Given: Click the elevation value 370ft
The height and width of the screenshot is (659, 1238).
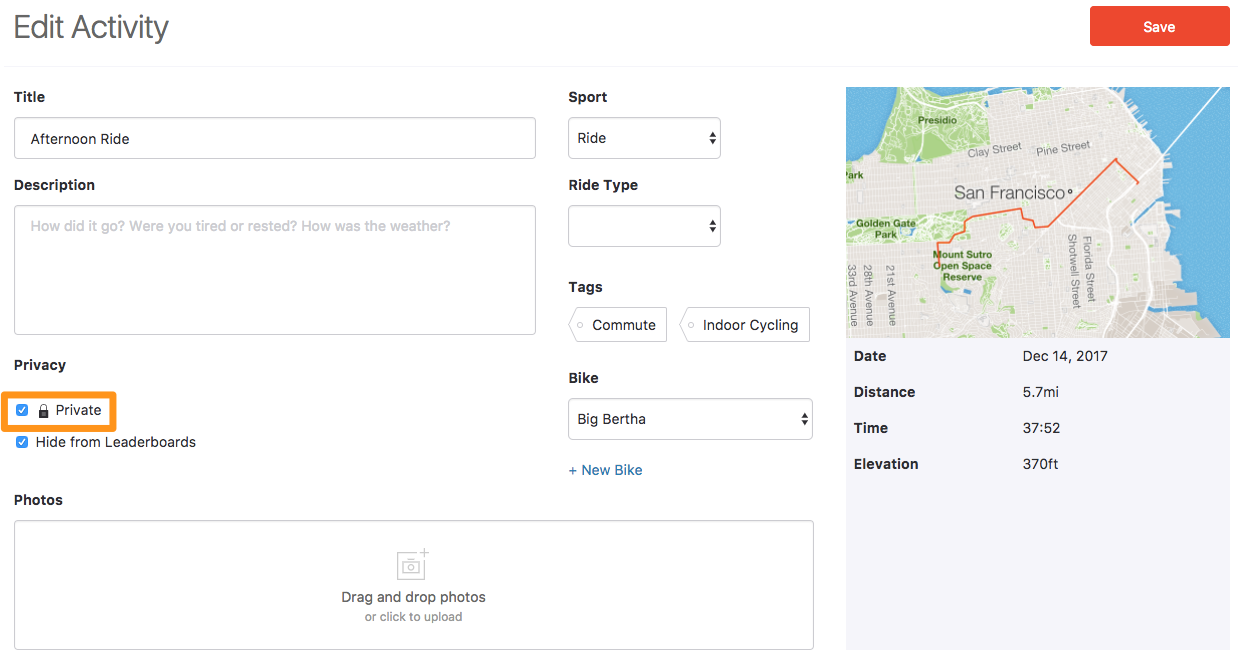Looking at the screenshot, I should 1040,464.
